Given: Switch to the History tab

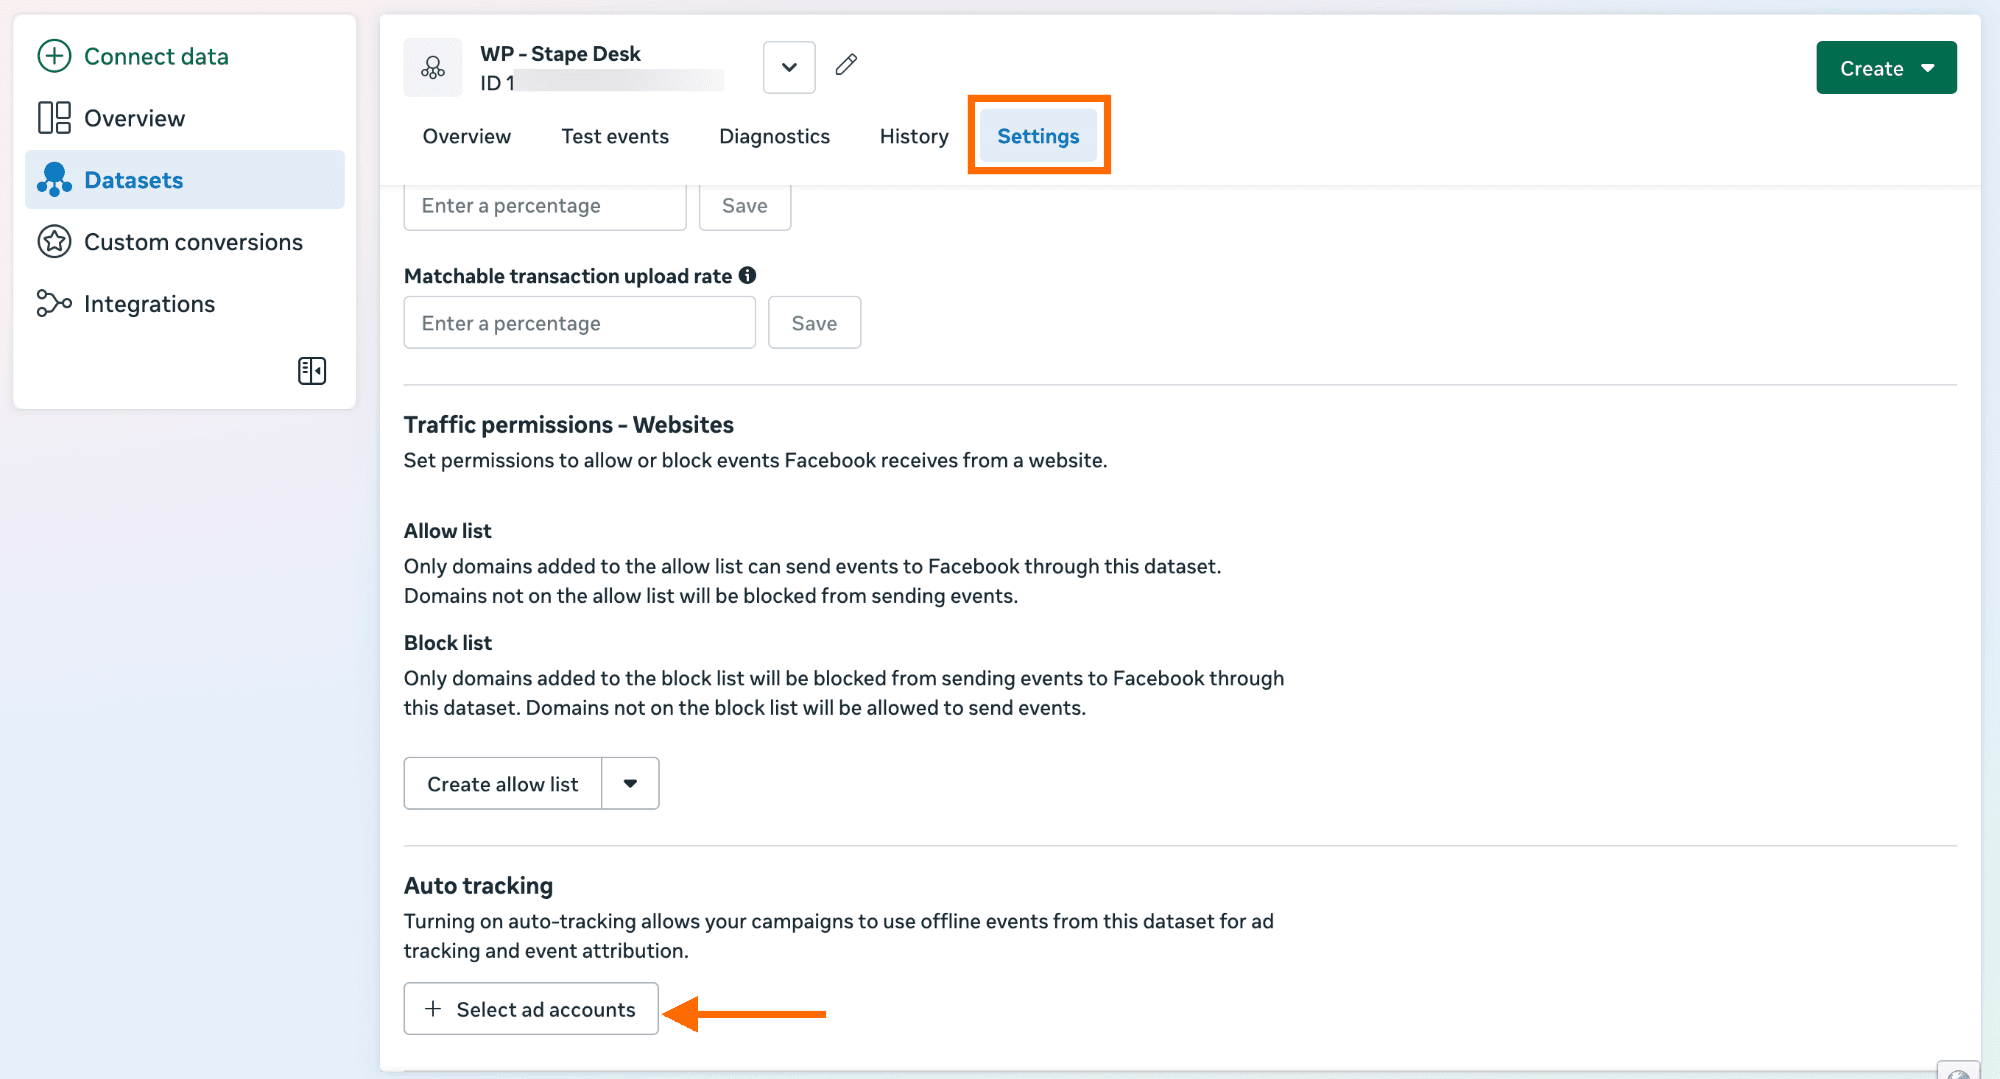Looking at the screenshot, I should tap(913, 136).
